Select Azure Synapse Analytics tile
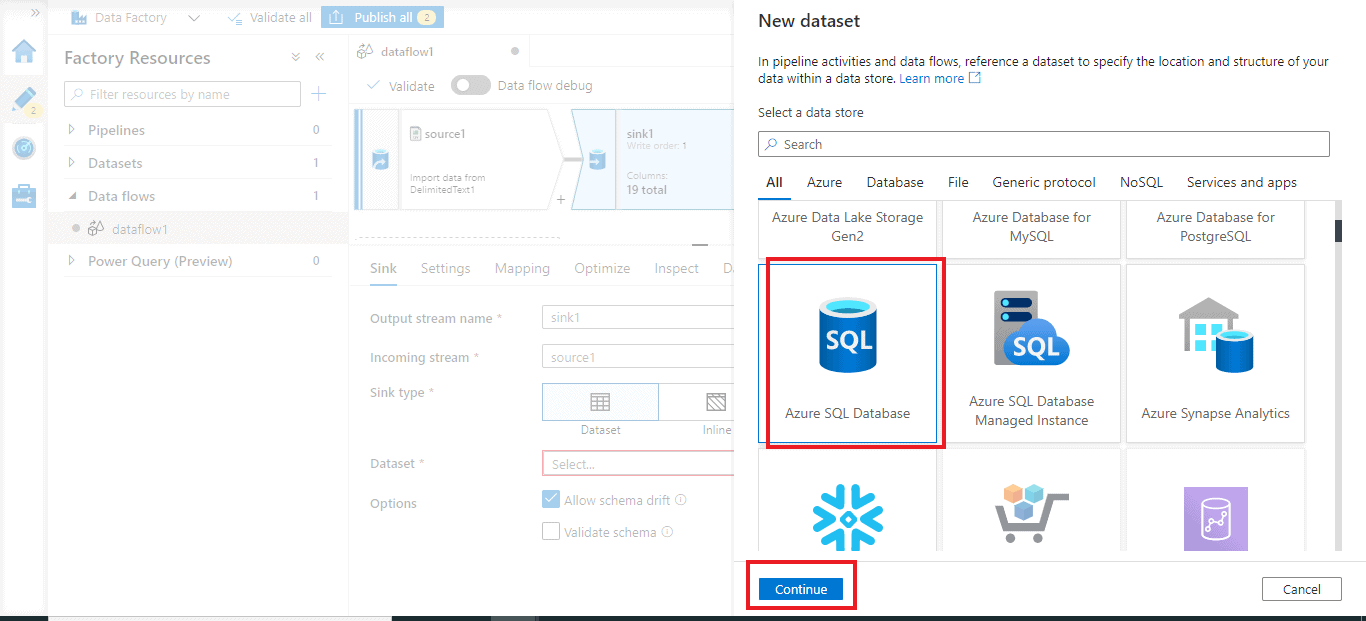This screenshot has height=621, width=1366. (1215, 353)
